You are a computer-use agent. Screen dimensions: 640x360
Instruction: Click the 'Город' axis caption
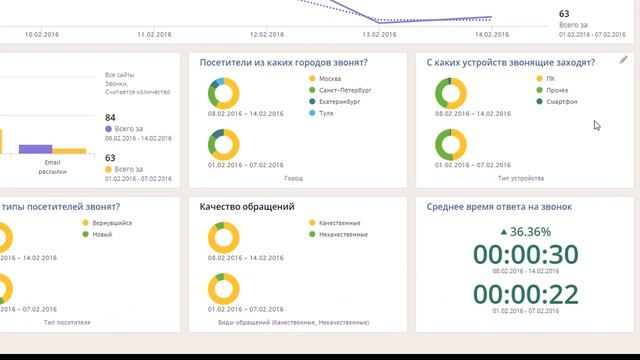coord(293,178)
